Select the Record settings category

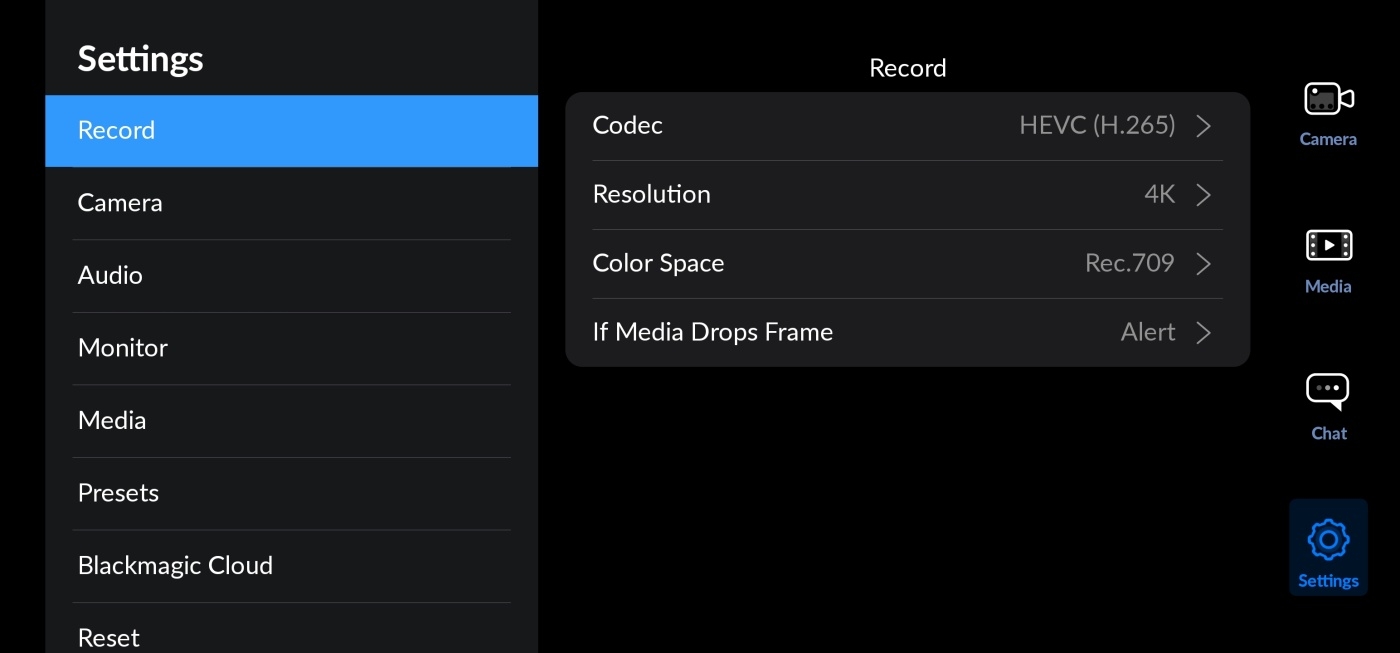coord(291,131)
